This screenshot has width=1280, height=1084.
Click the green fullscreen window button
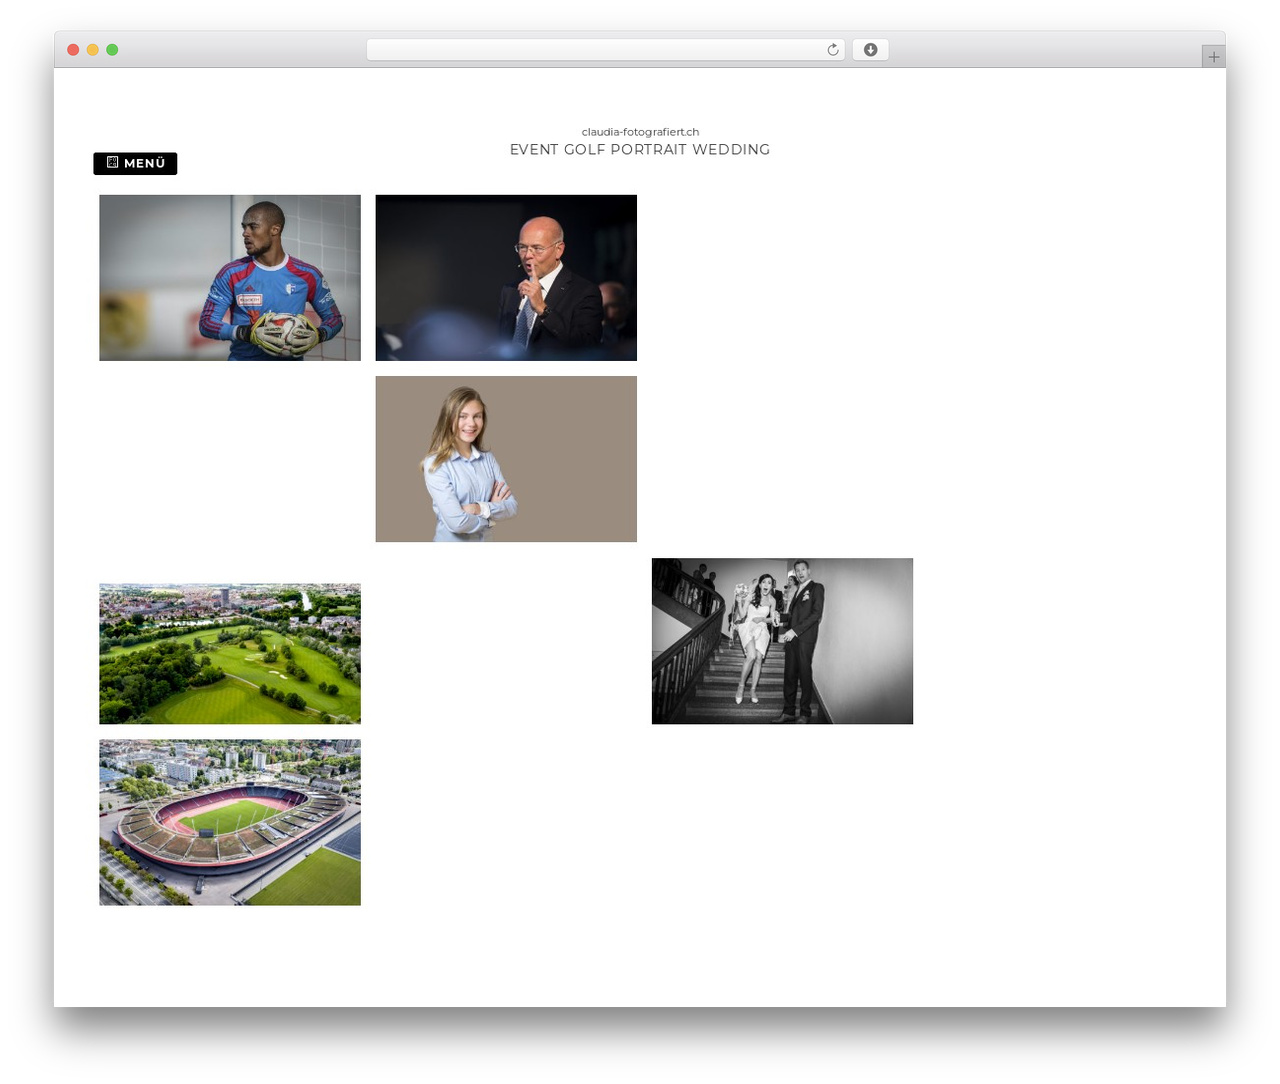[x=112, y=50]
